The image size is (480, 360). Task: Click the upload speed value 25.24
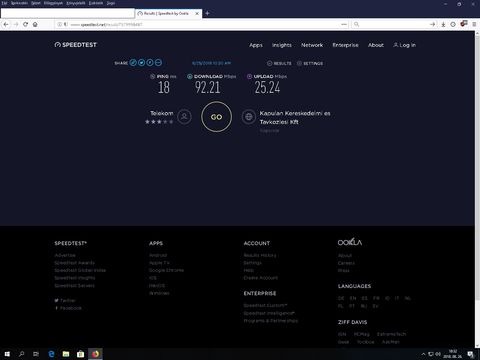267,88
